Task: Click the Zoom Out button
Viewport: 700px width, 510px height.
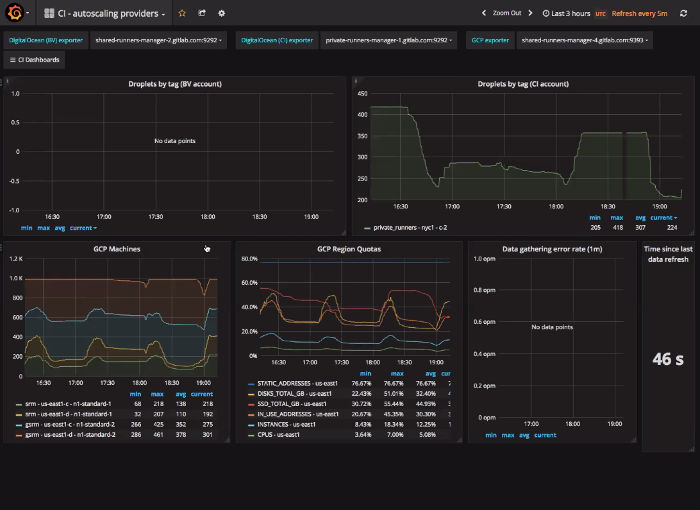Action: [507, 13]
